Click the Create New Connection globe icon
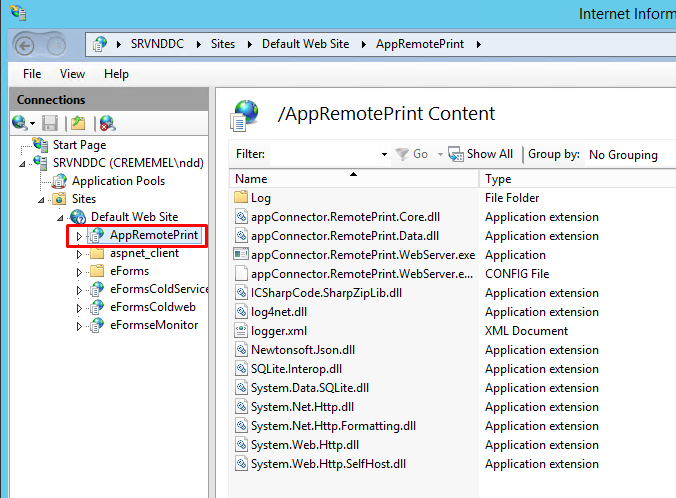 [x=20, y=123]
